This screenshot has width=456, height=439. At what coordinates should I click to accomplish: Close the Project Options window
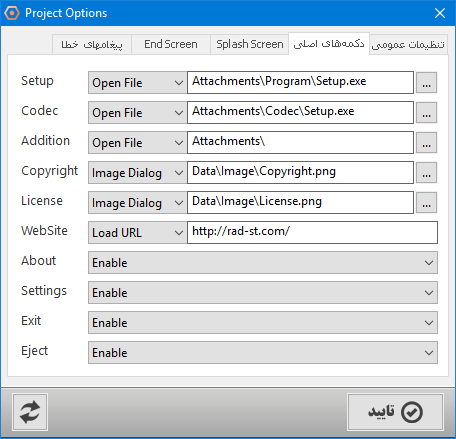point(440,13)
